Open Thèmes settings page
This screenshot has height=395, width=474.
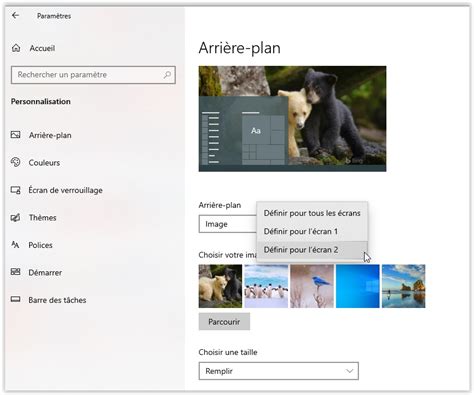[42, 218]
